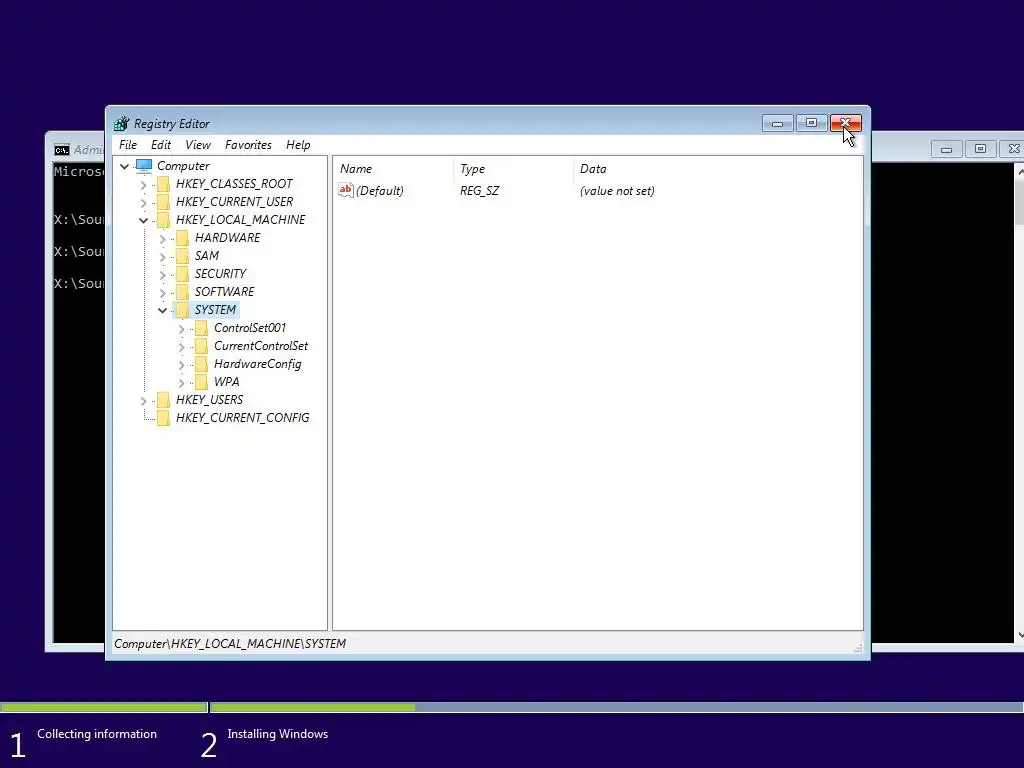The height and width of the screenshot is (768, 1024).
Task: Click the Installing Windows step label
Action: click(x=278, y=734)
